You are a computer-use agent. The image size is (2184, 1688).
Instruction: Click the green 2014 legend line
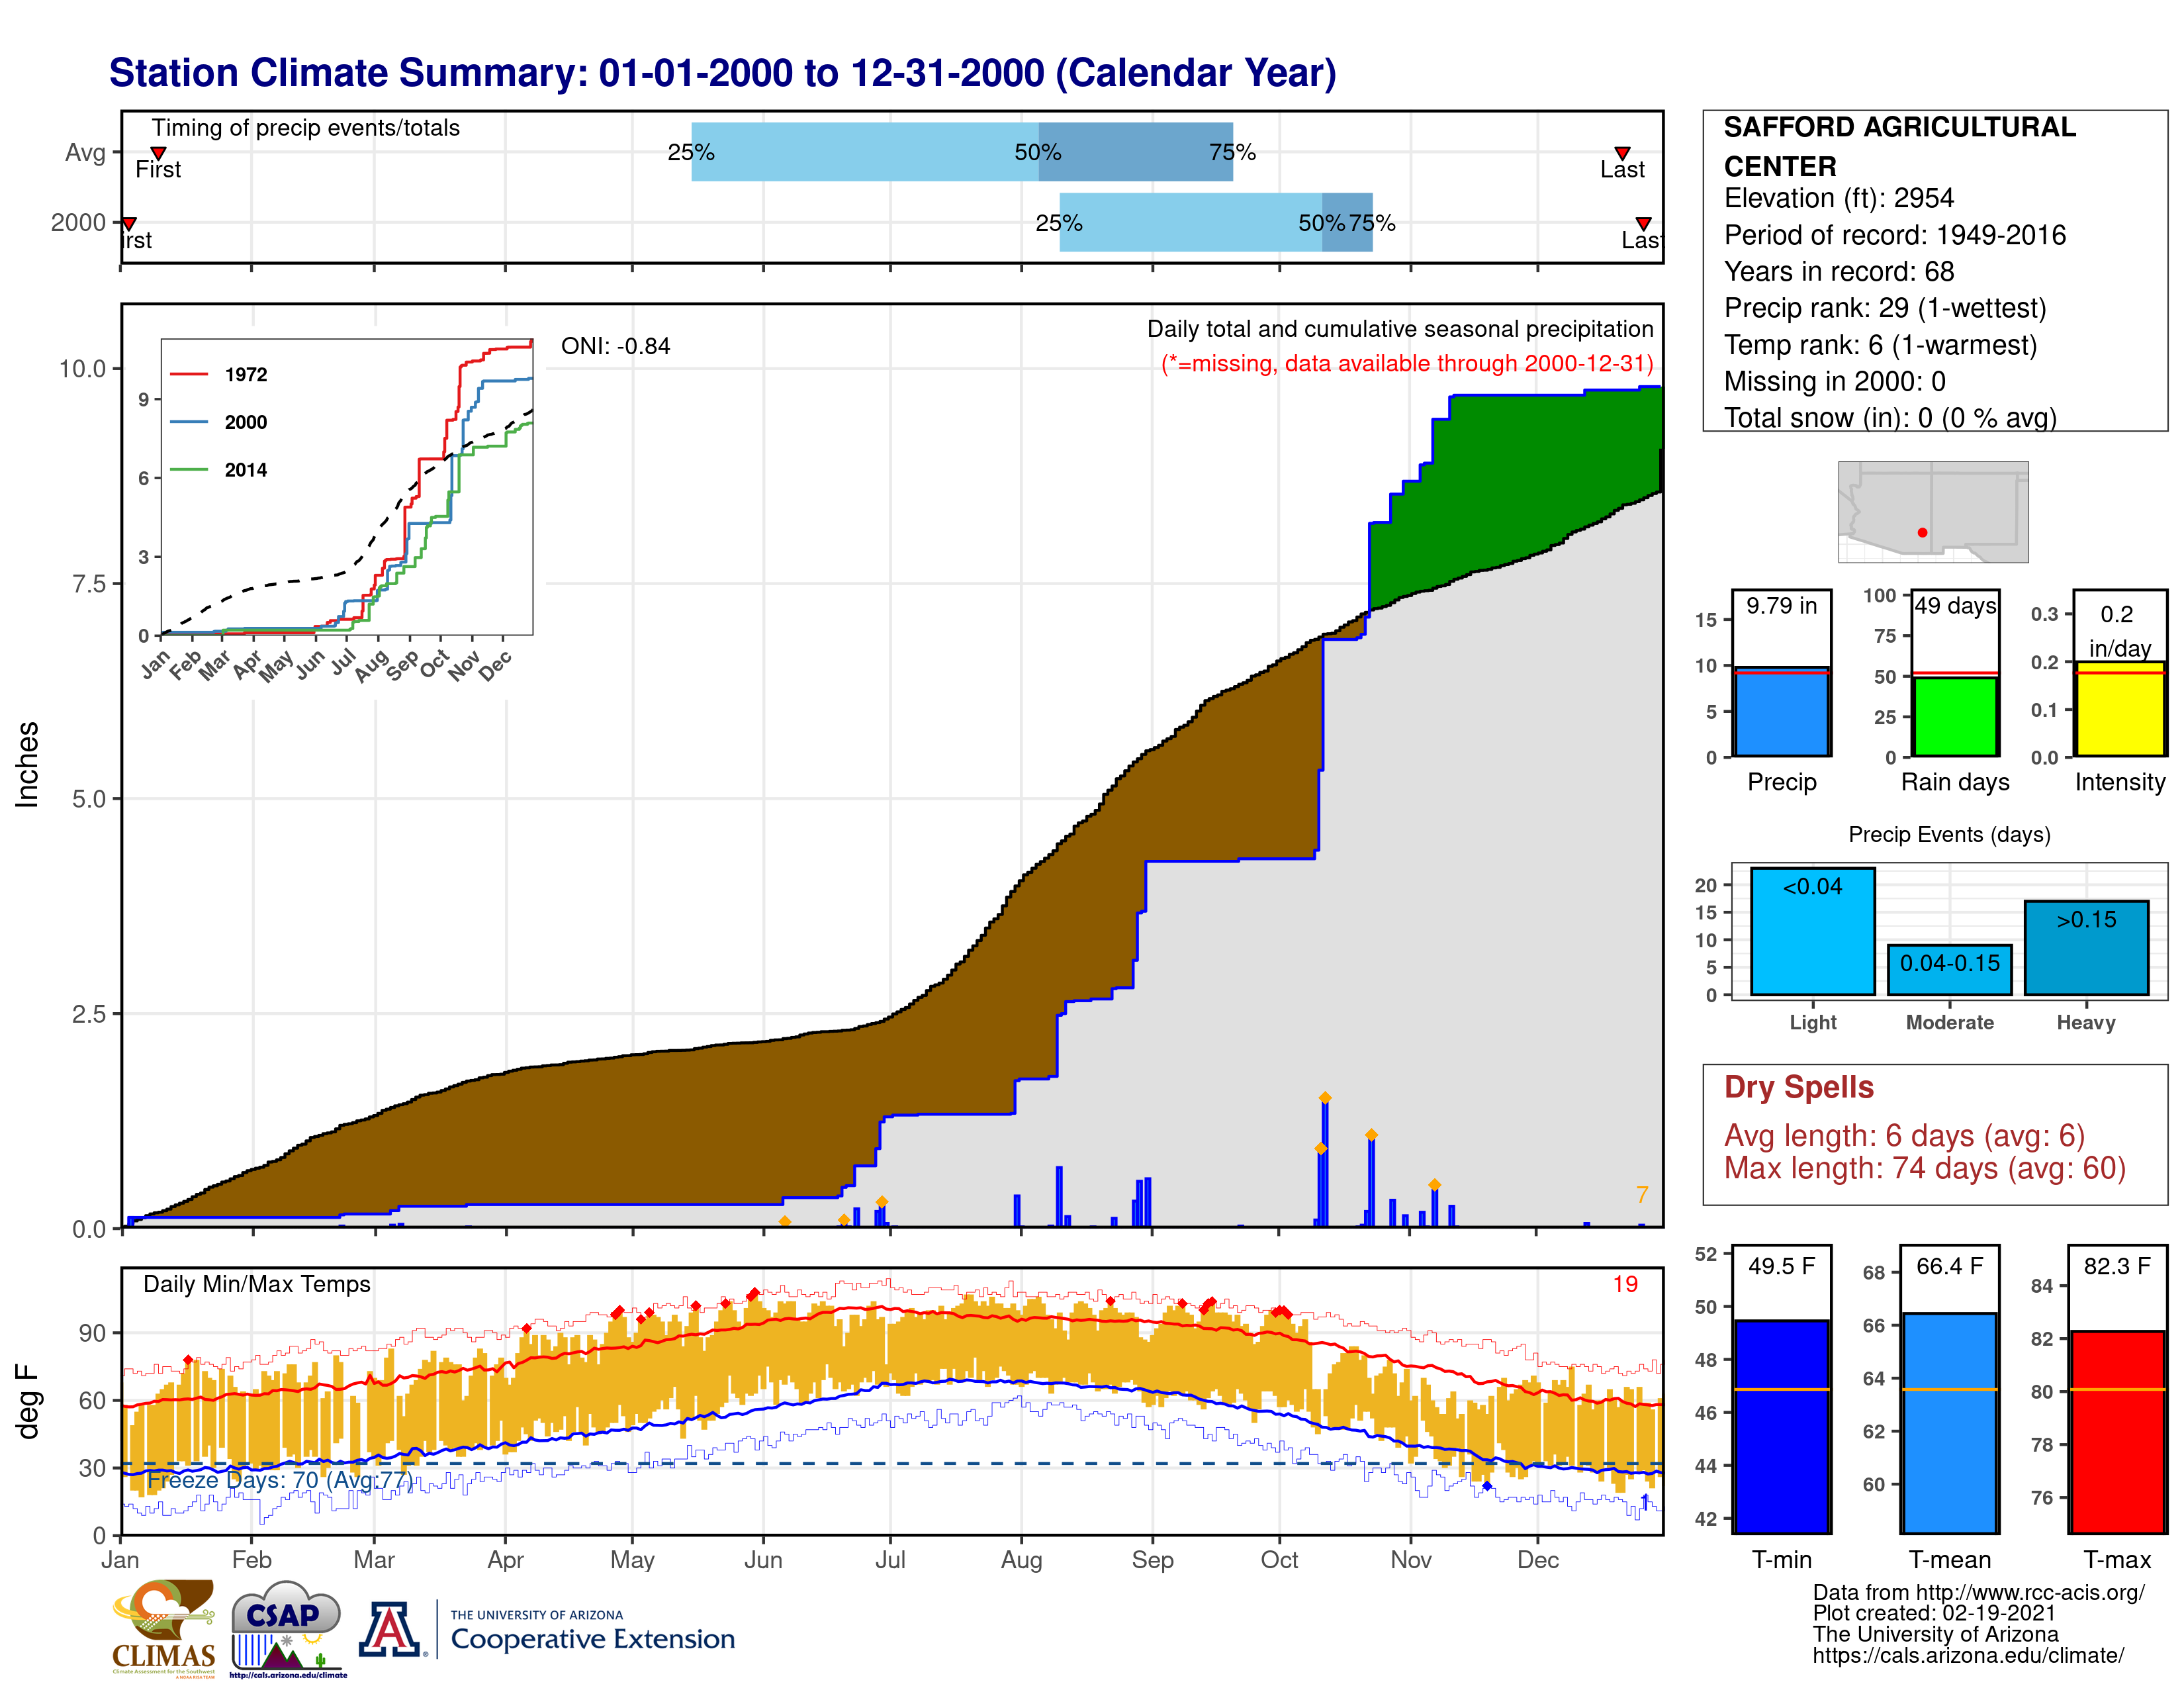pyautogui.click(x=189, y=470)
